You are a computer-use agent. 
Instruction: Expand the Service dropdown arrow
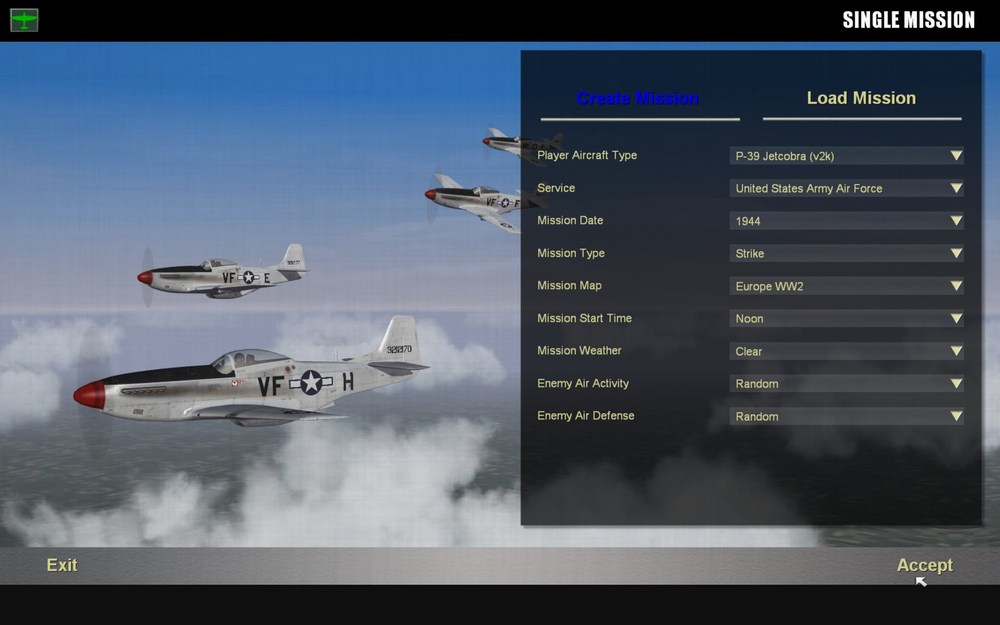click(956, 188)
